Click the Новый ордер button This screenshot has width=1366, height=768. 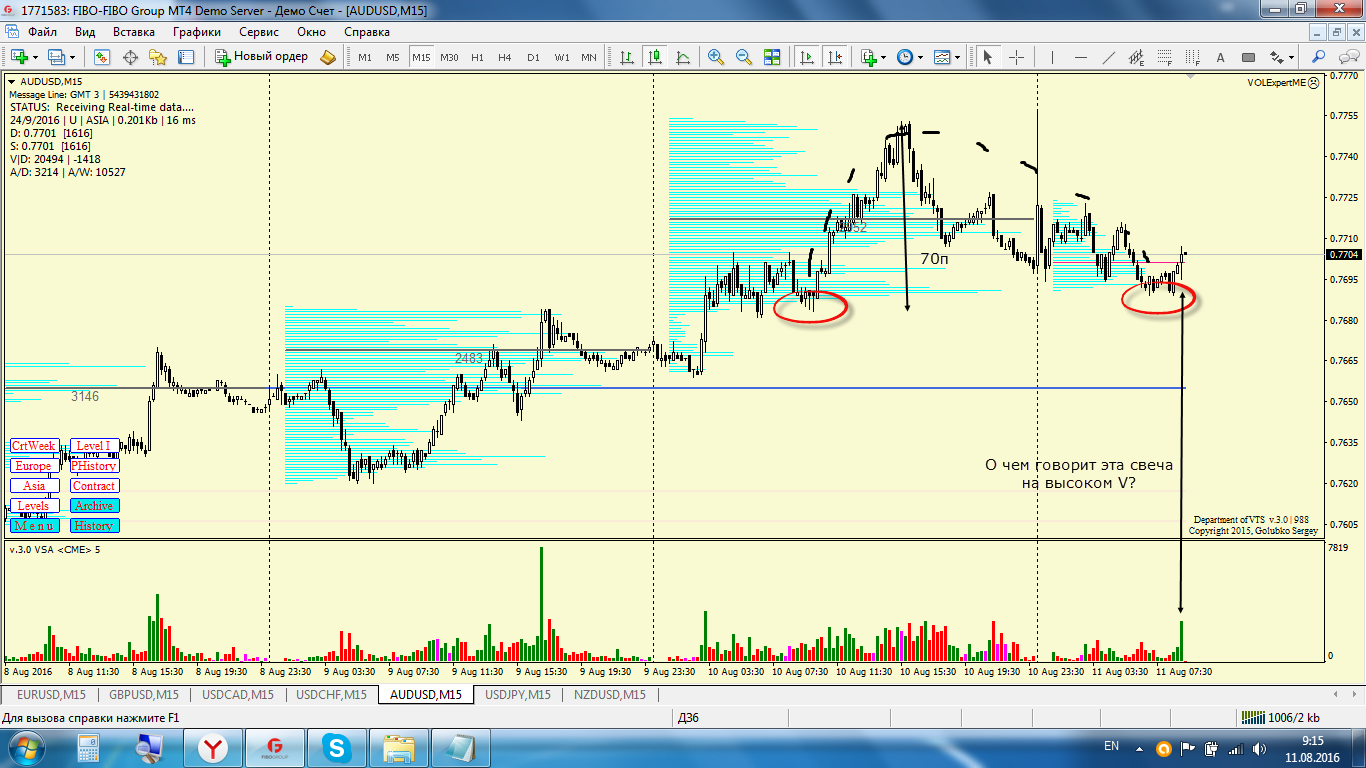pyautogui.click(x=261, y=57)
